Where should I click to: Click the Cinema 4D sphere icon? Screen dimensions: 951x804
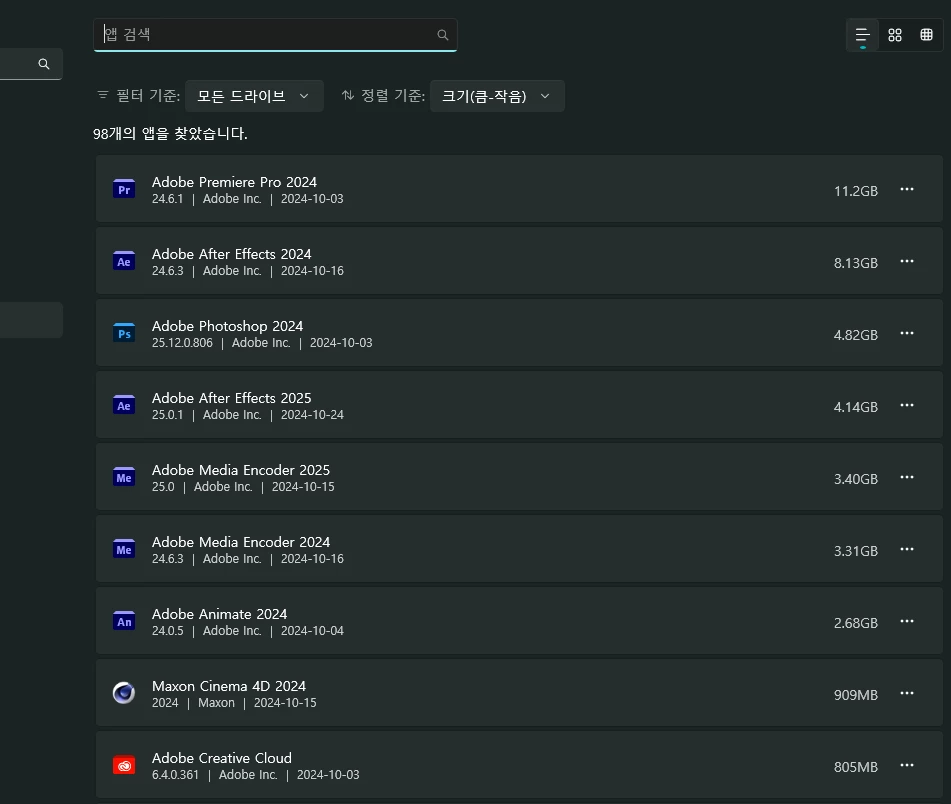click(x=124, y=693)
